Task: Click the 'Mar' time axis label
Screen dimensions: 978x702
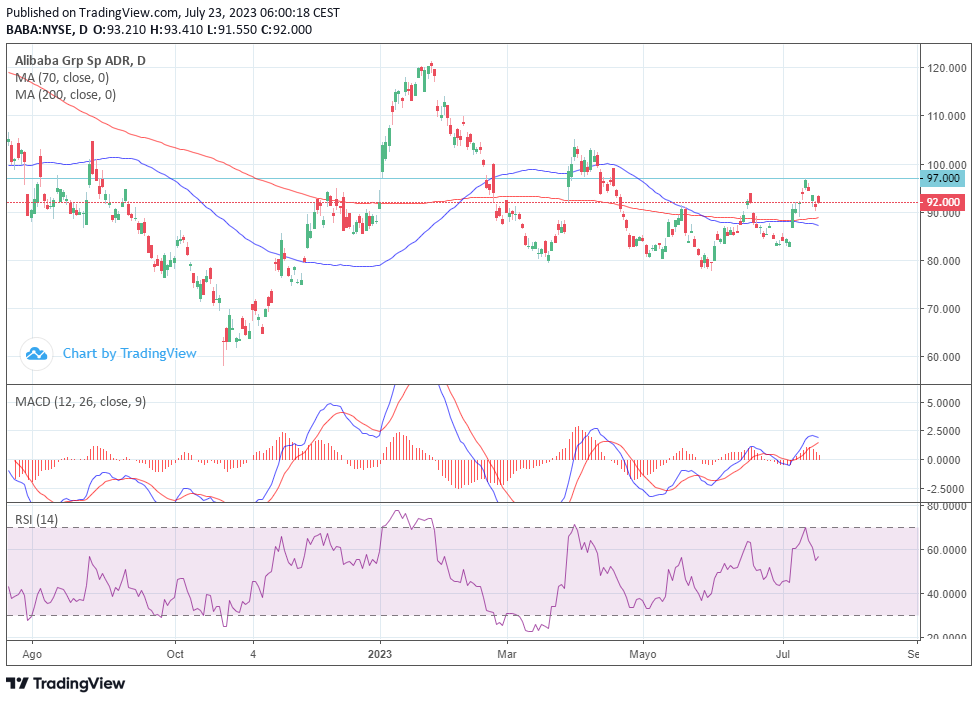Action: coord(506,654)
